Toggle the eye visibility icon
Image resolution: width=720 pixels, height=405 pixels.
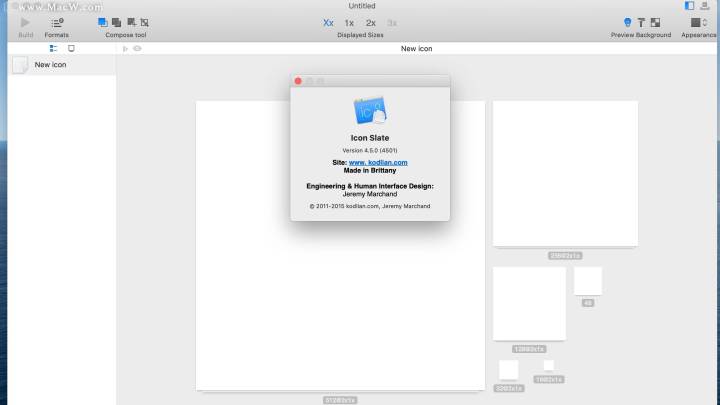tap(137, 48)
